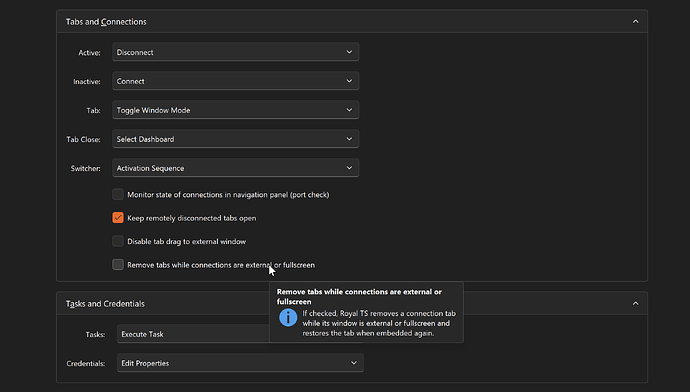Click the Inactive: field label

87,81
